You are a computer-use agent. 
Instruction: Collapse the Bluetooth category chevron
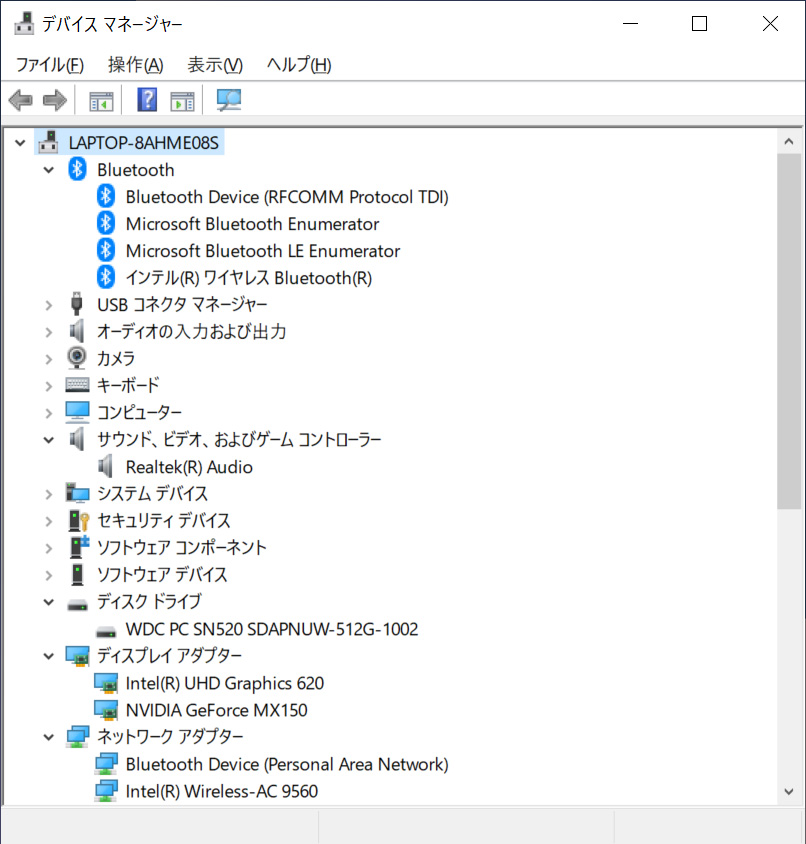point(48,169)
